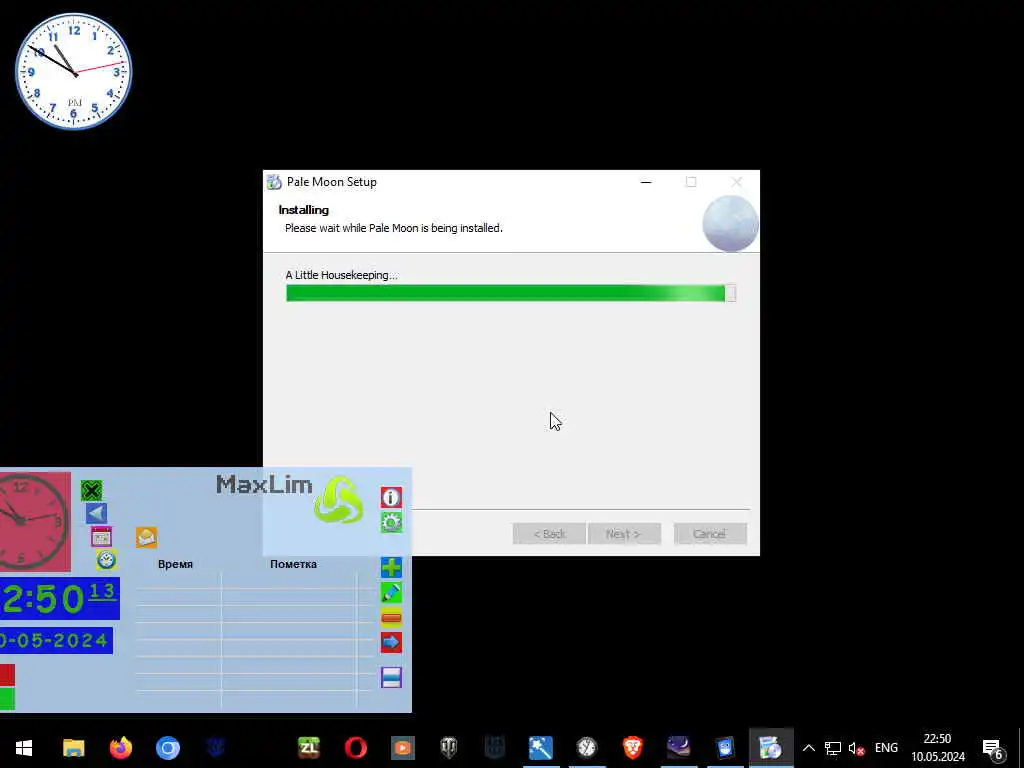Screen dimensions: 1024x768
Task: Open the notification center with 6 notifications
Action: [x=993, y=748]
